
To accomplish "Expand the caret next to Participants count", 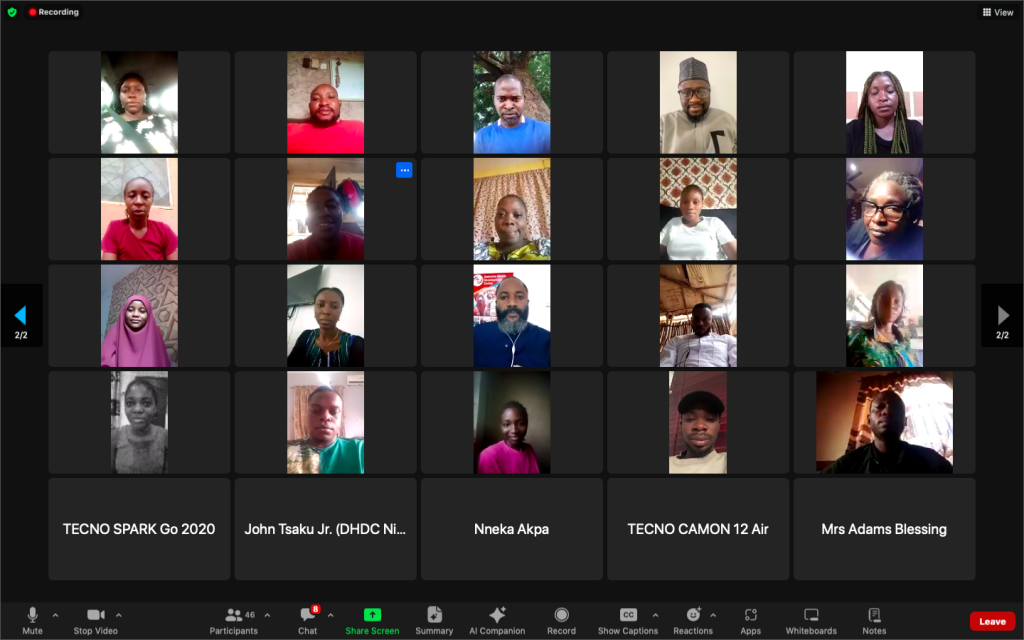I will pos(267,615).
